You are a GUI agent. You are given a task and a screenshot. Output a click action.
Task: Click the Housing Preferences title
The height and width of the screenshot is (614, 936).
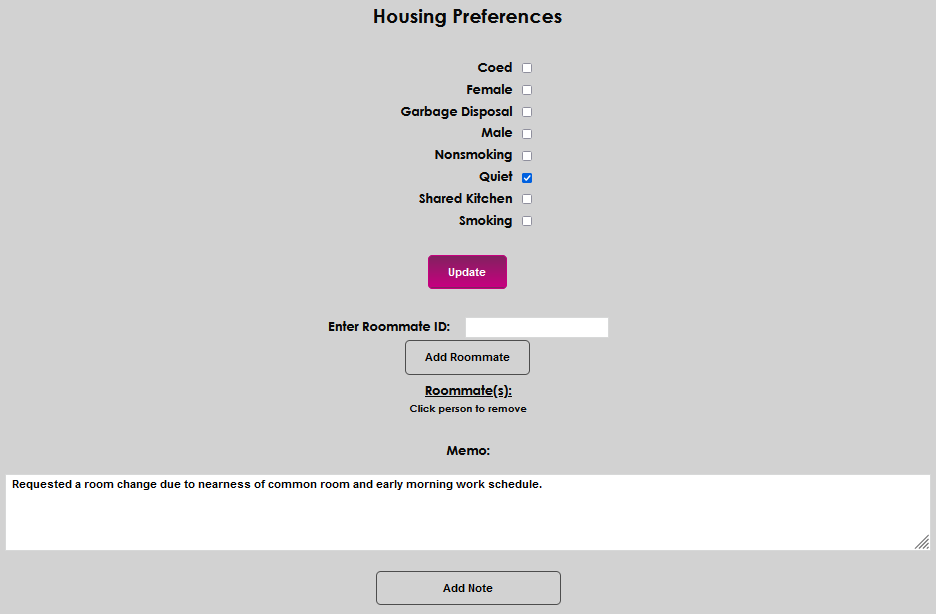click(467, 16)
